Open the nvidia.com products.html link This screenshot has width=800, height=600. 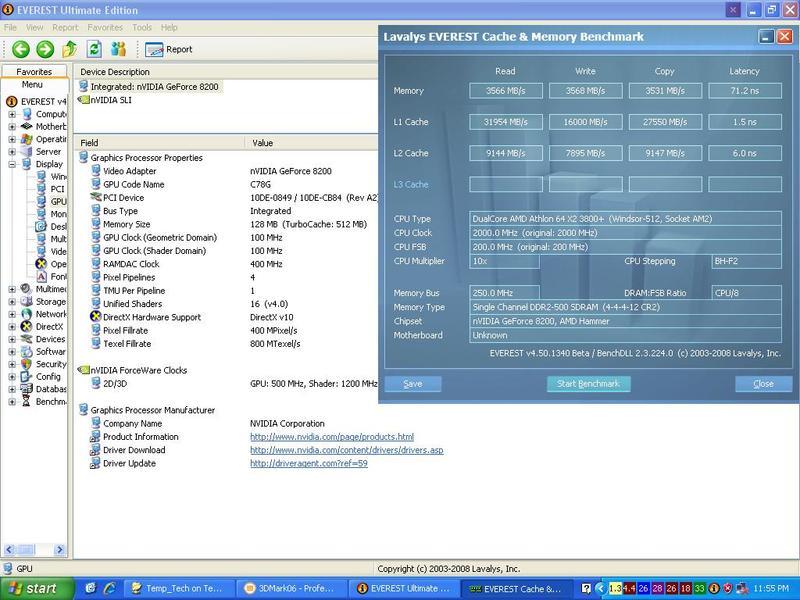click(332, 437)
